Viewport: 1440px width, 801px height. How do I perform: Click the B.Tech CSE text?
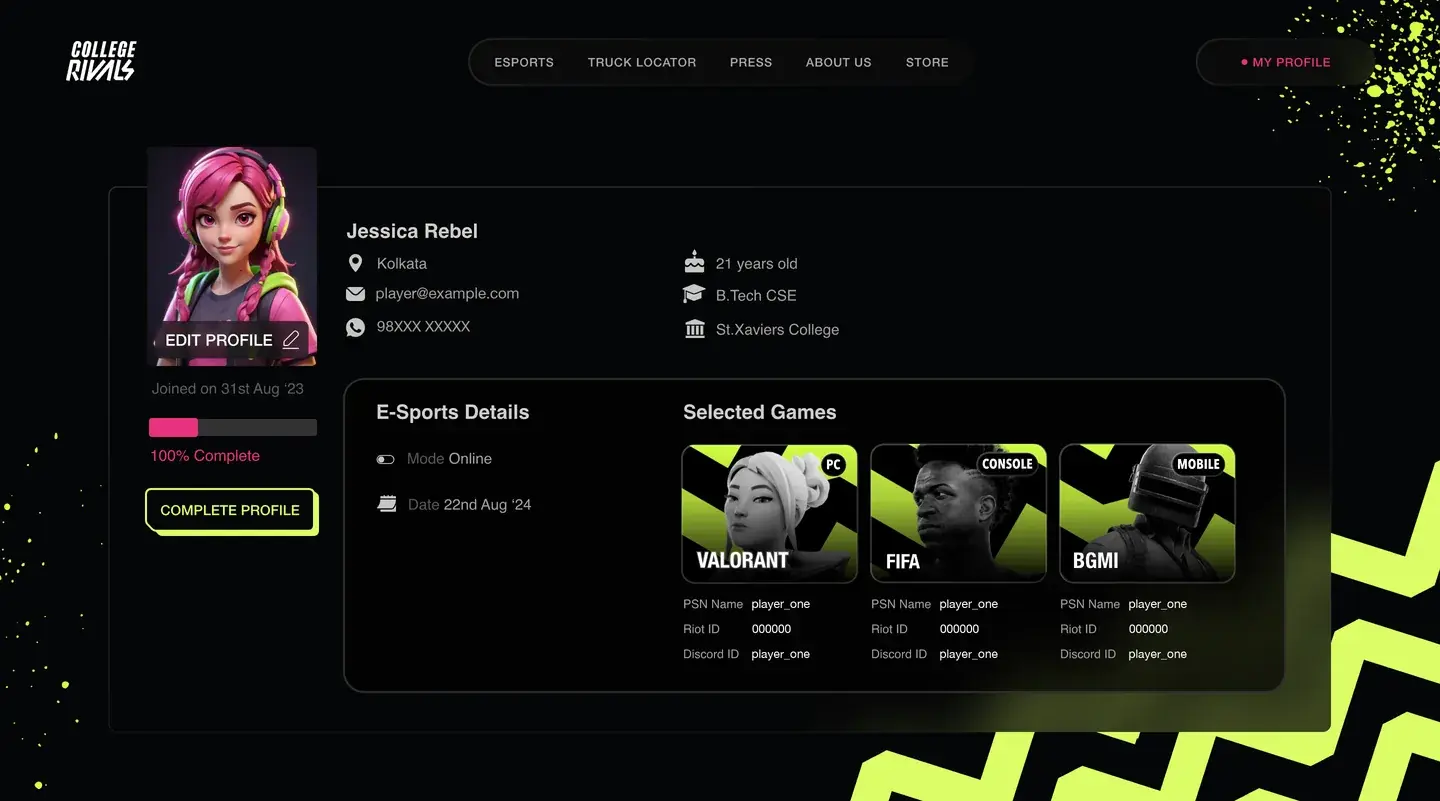tap(756, 296)
